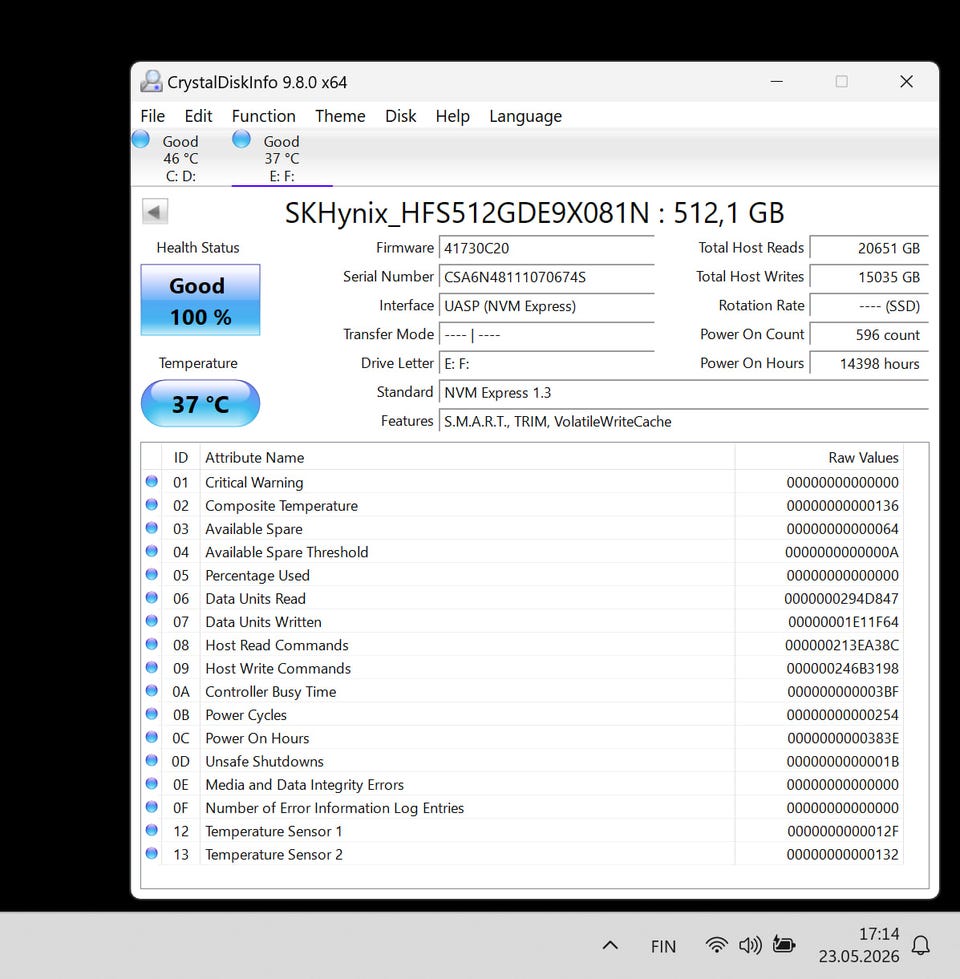The image size is (960, 979).
Task: Click the Good 100 % health status button
Action: 200,300
